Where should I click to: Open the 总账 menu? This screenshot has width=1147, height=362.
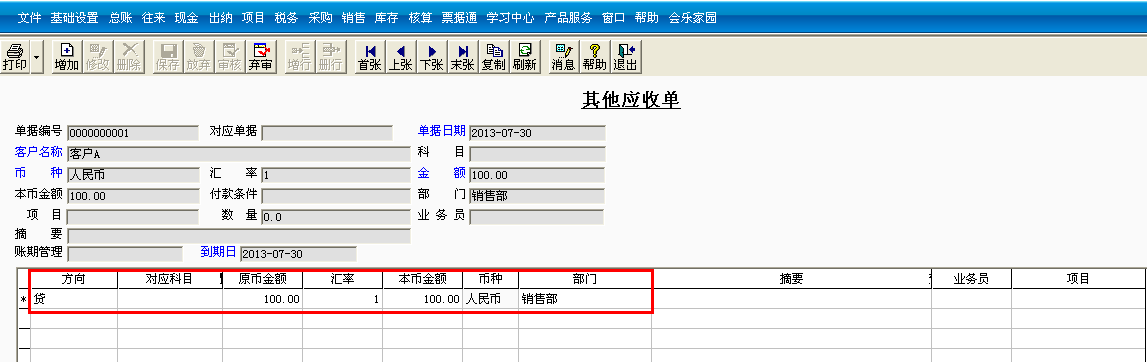120,18
